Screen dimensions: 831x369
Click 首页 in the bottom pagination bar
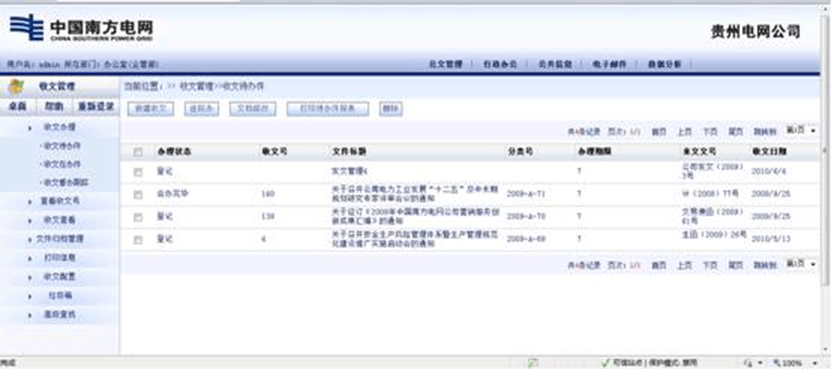[659, 265]
